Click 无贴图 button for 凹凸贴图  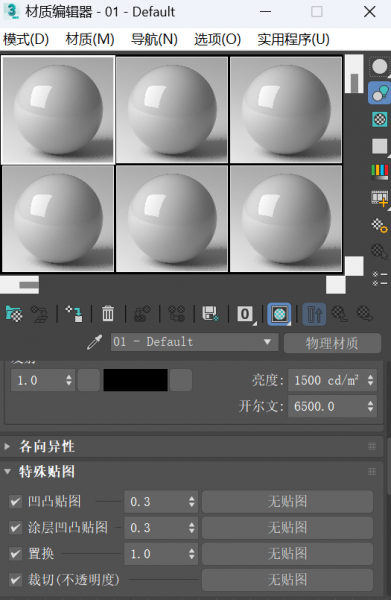[x=287, y=502]
